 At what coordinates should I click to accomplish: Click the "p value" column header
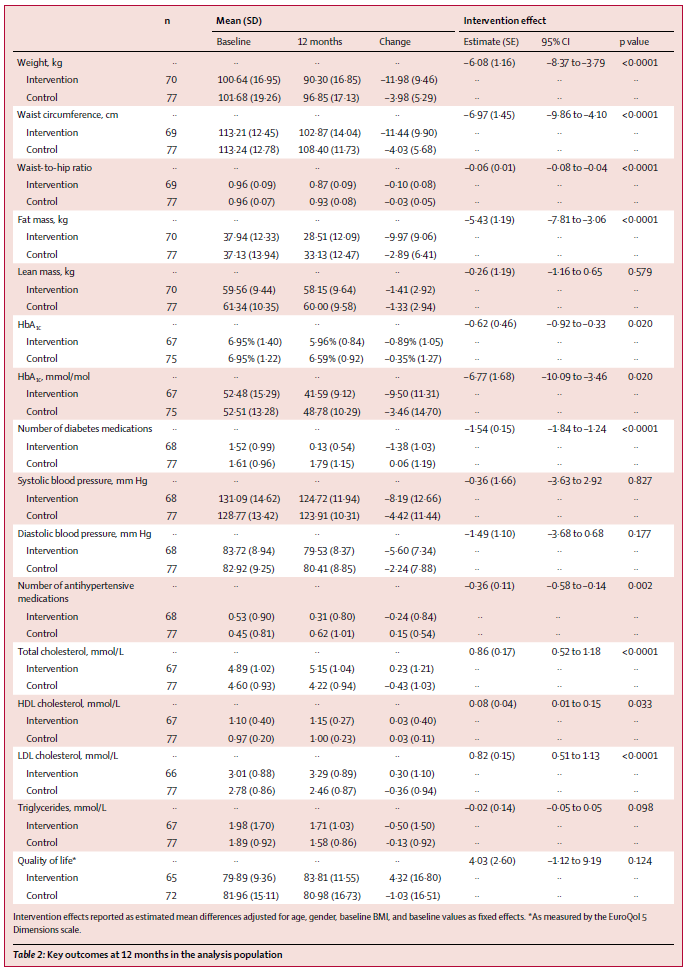coord(635,42)
